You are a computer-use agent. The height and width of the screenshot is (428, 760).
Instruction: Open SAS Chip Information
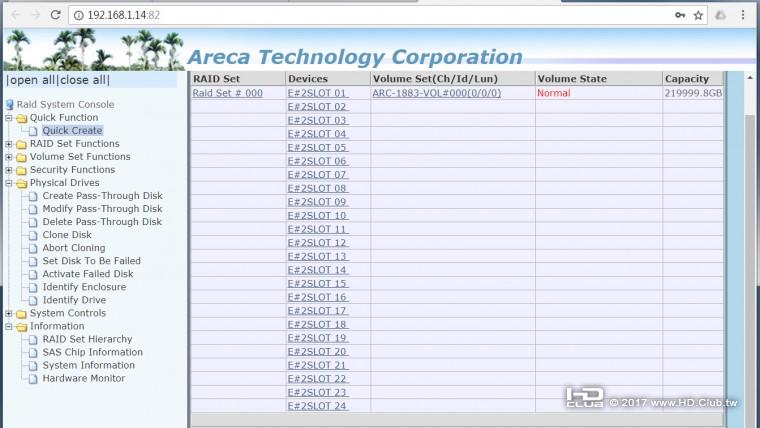pos(93,352)
